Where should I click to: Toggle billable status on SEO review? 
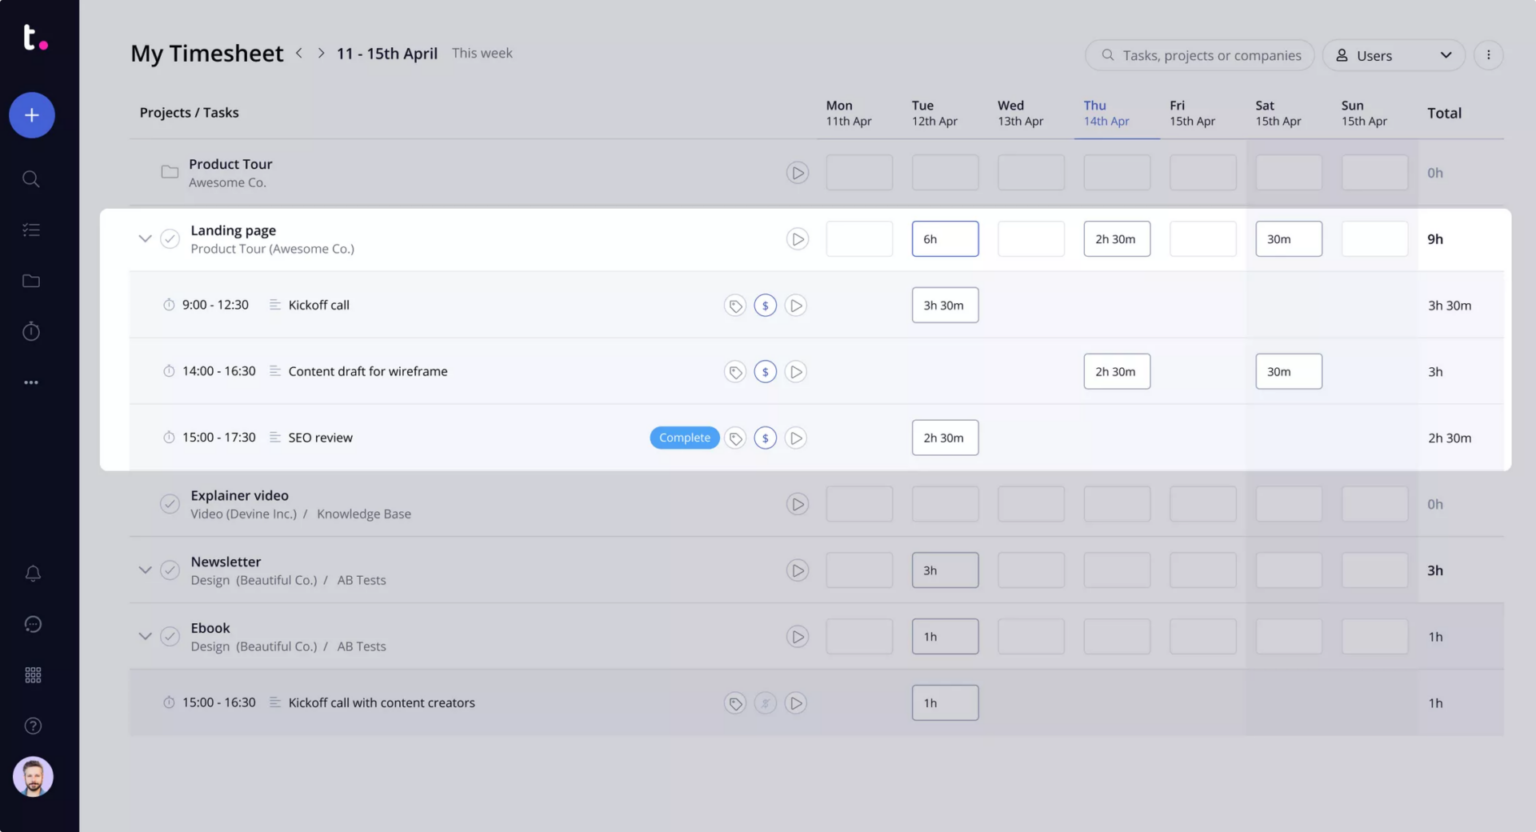point(765,437)
